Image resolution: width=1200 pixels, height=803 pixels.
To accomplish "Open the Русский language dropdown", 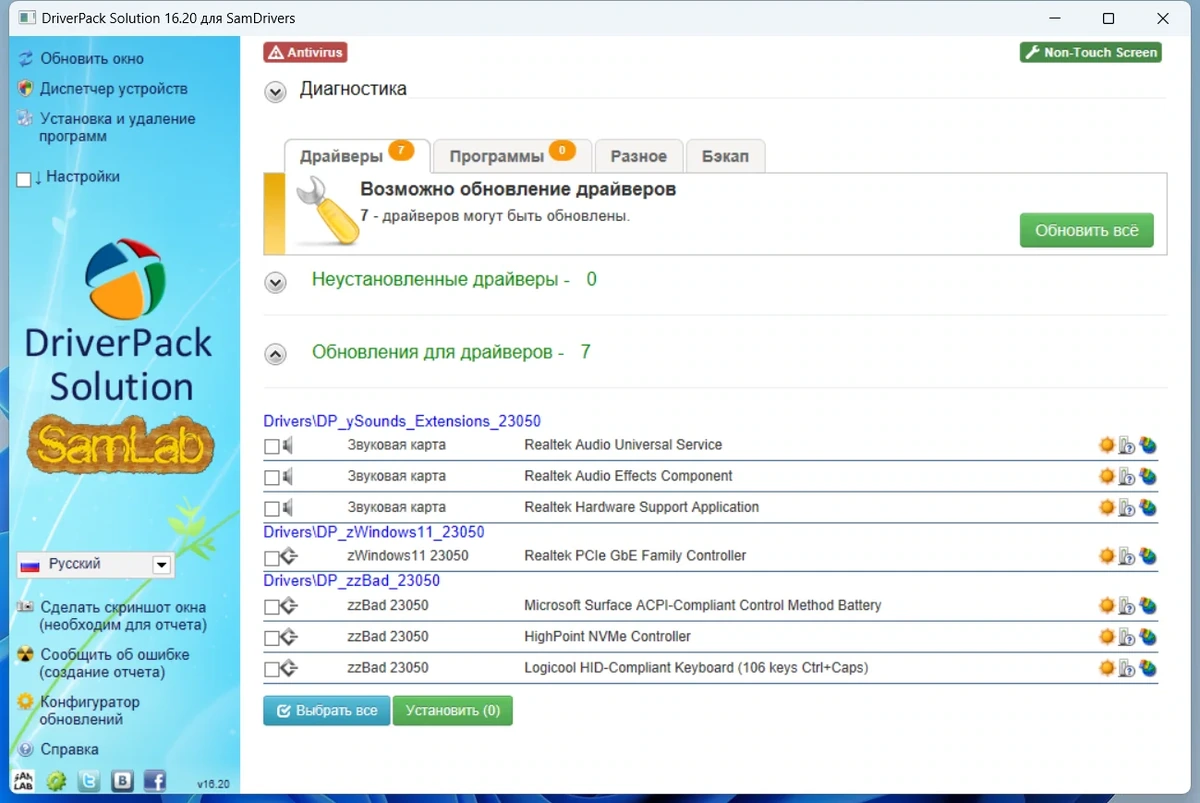I will [95, 564].
